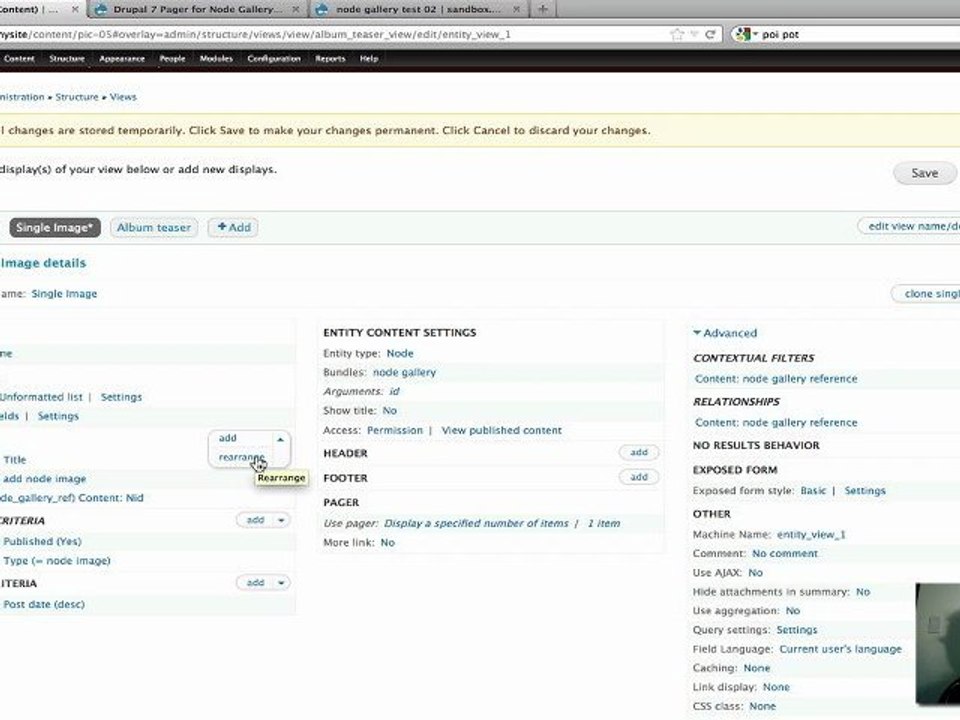Open format Settings link beside Unformatted list
The image size is (960, 720).
pyautogui.click(x=121, y=397)
